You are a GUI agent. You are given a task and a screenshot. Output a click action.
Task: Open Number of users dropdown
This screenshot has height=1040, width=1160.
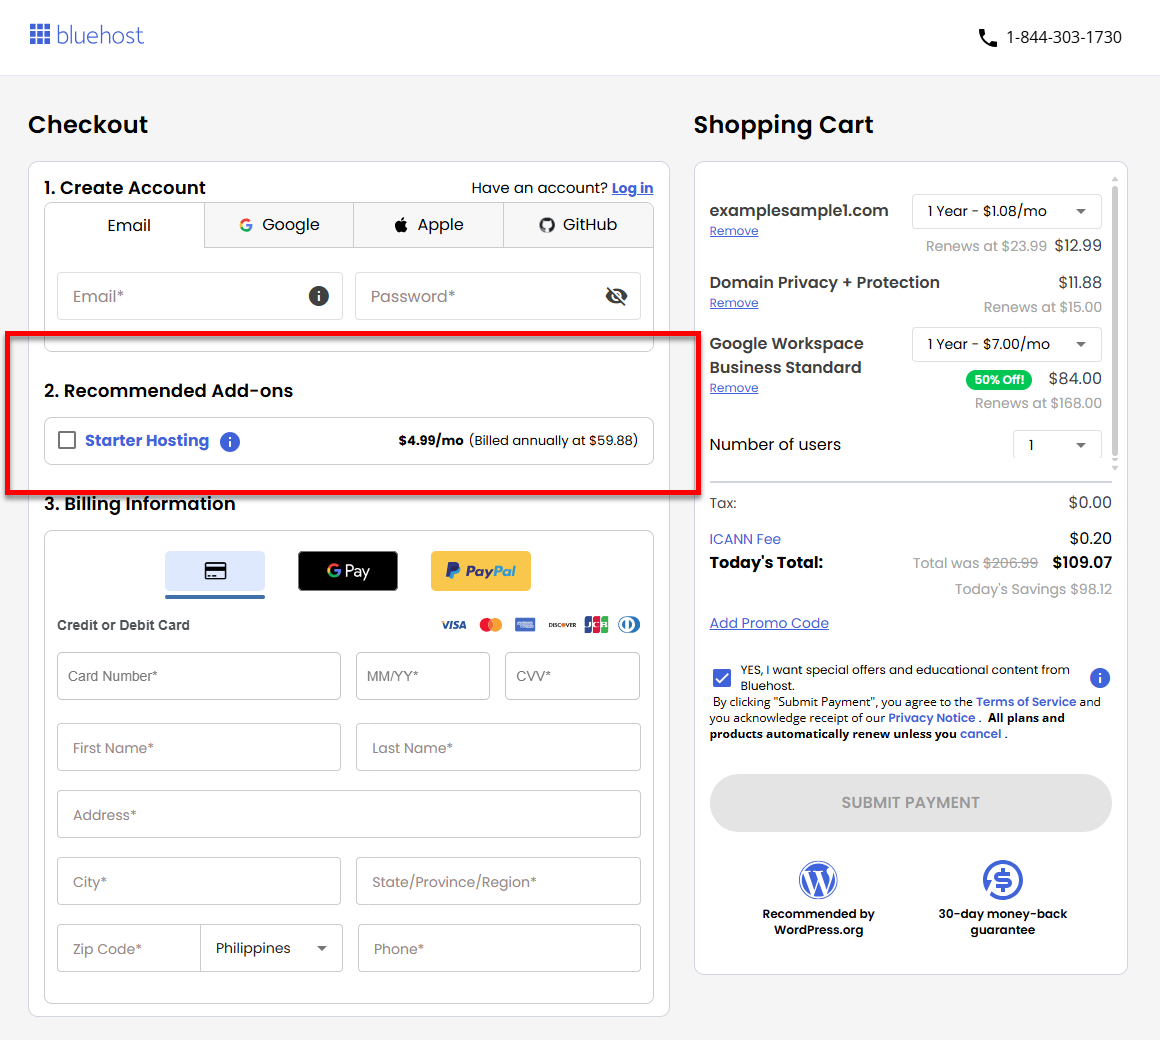[1057, 445]
